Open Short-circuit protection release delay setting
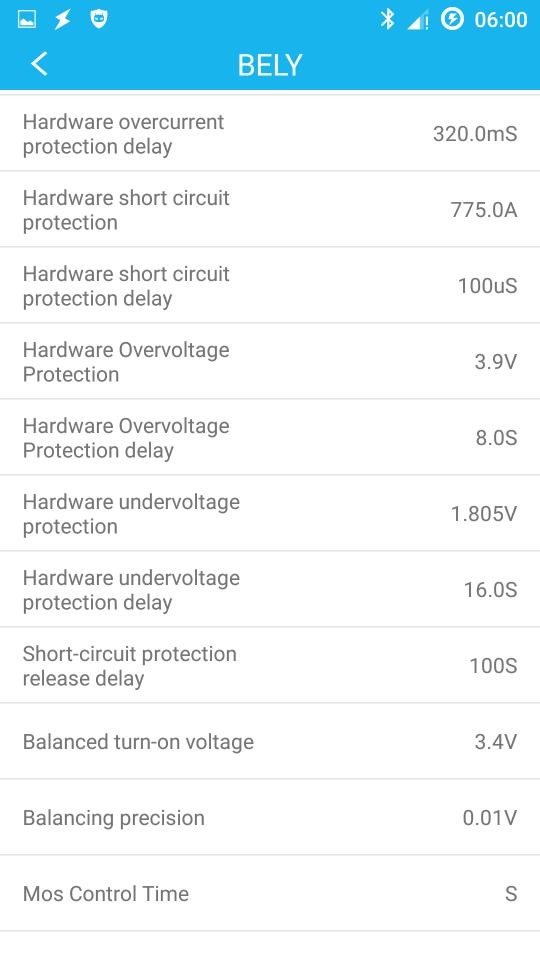The width and height of the screenshot is (540, 960). [x=270, y=666]
